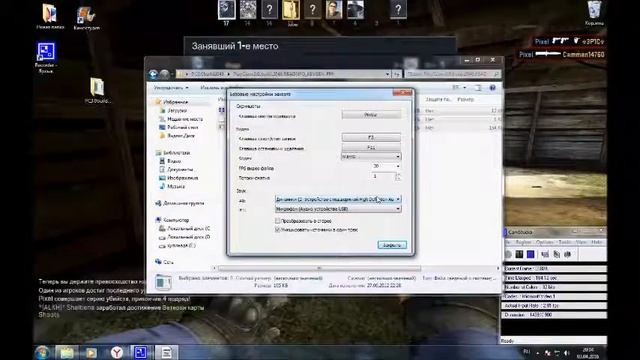Open Yandex browser from the taskbar
640x360 pixels.
coord(117,352)
